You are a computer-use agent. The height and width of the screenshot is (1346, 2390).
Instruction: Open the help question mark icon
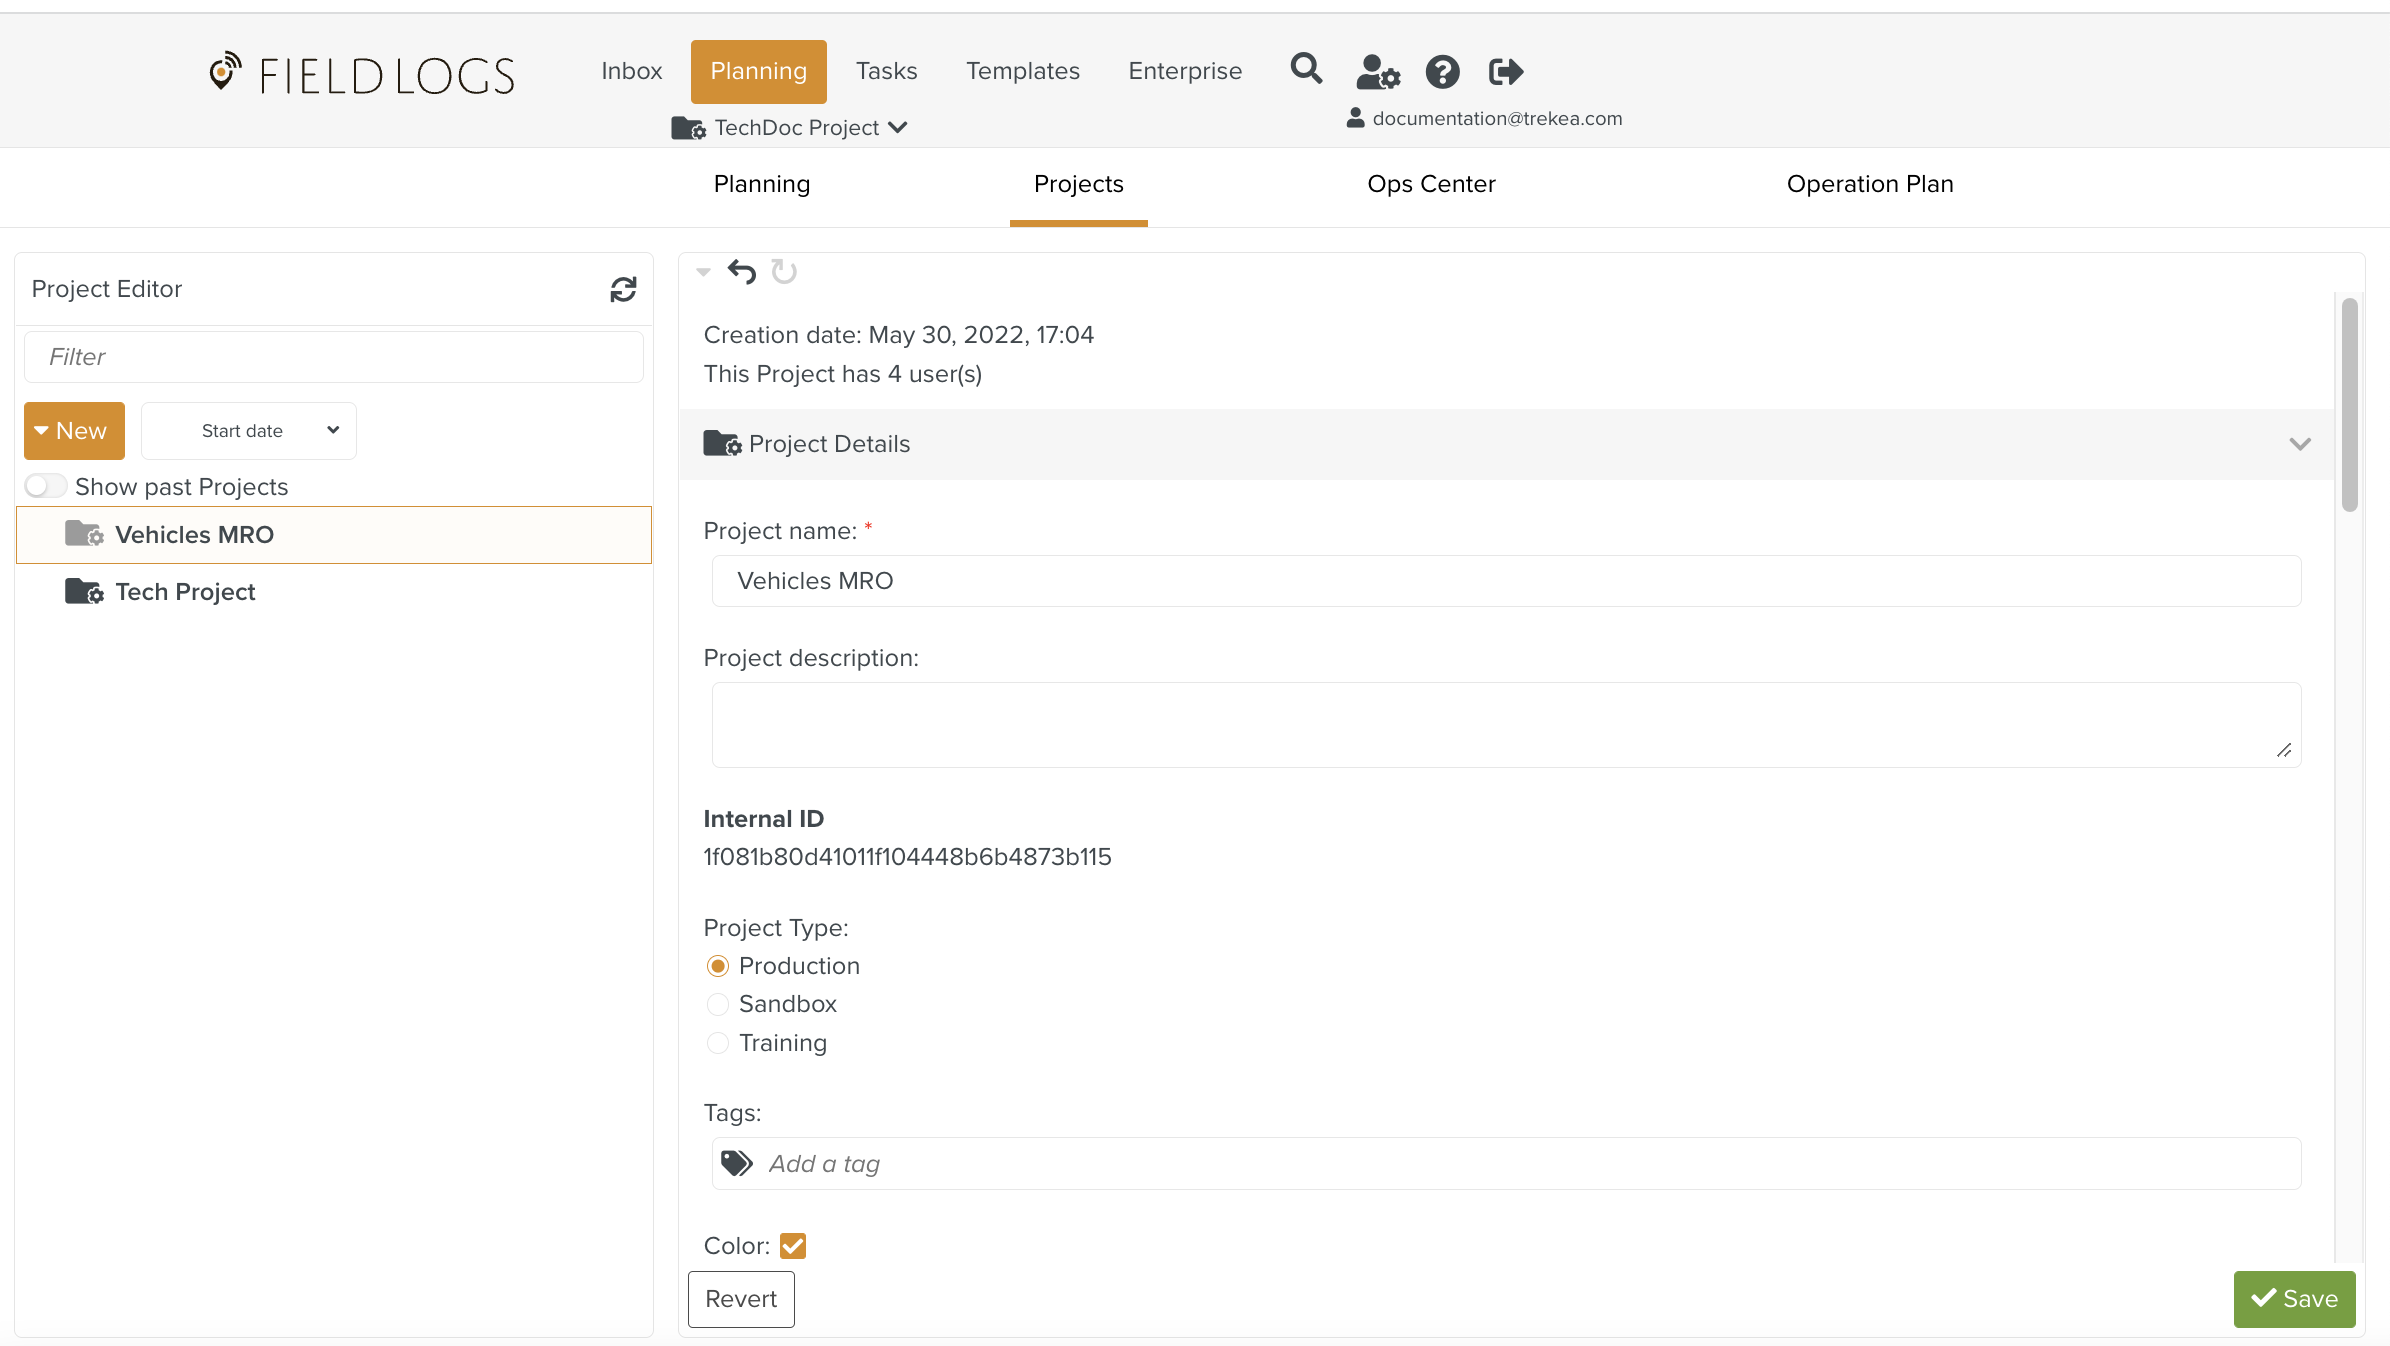1442,72
